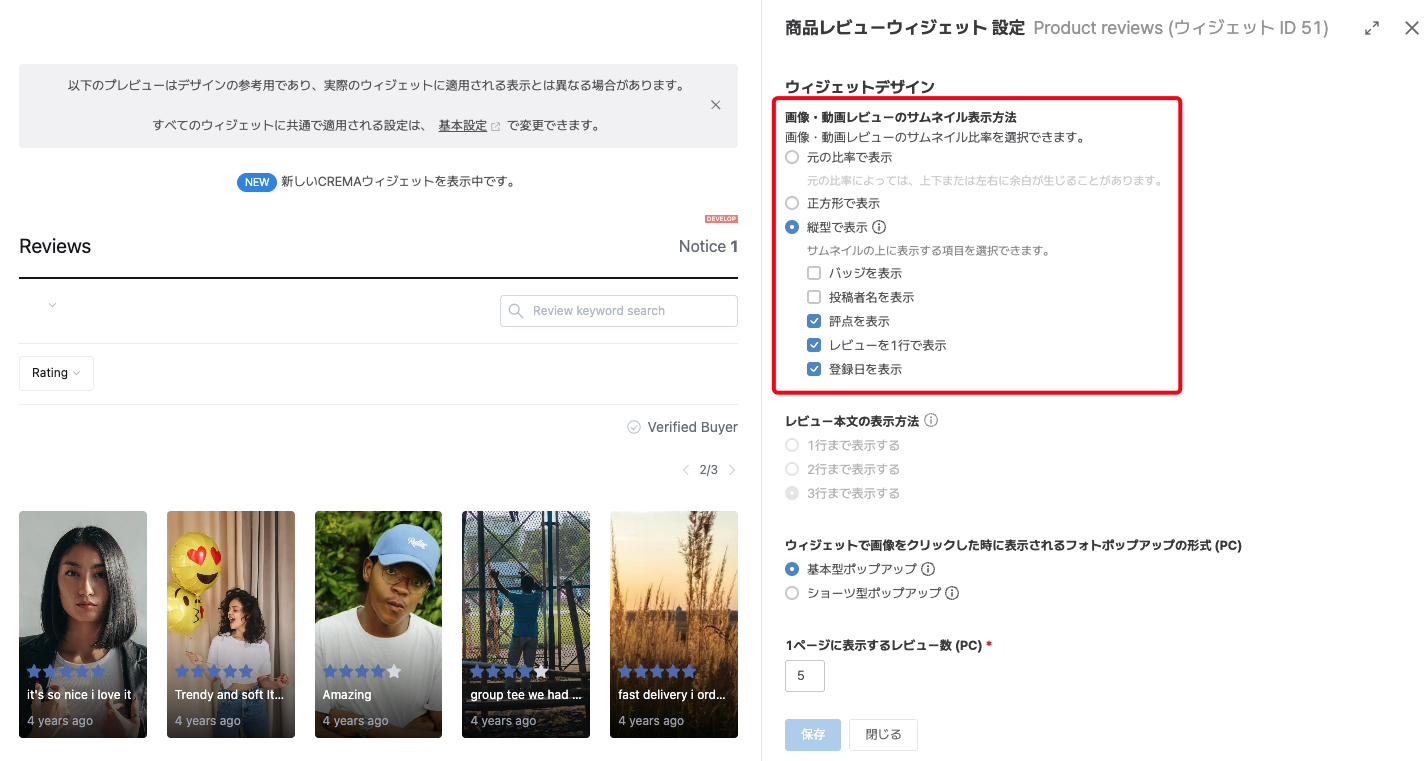Select 基本型ポップアップ radio
Viewport: 1427px width, 761px height.
click(x=792, y=569)
